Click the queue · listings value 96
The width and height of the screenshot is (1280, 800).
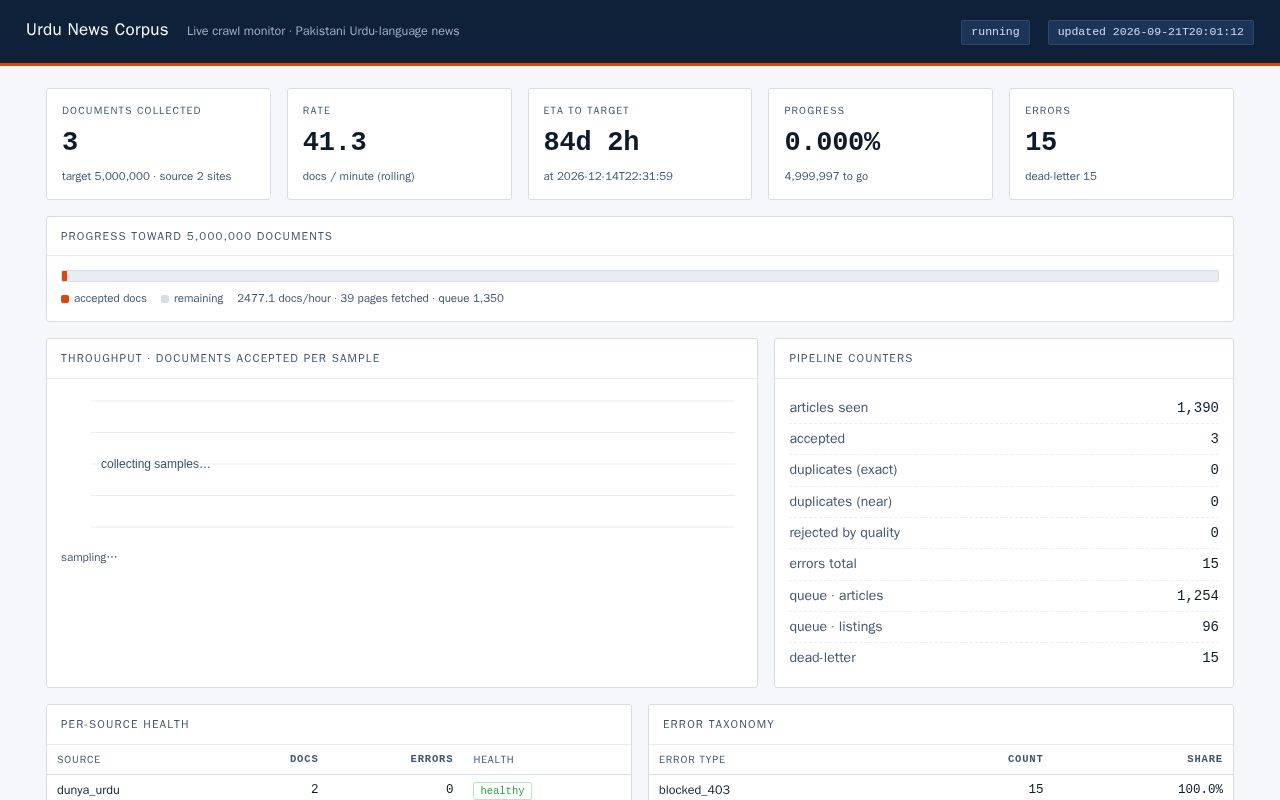[x=1210, y=627]
